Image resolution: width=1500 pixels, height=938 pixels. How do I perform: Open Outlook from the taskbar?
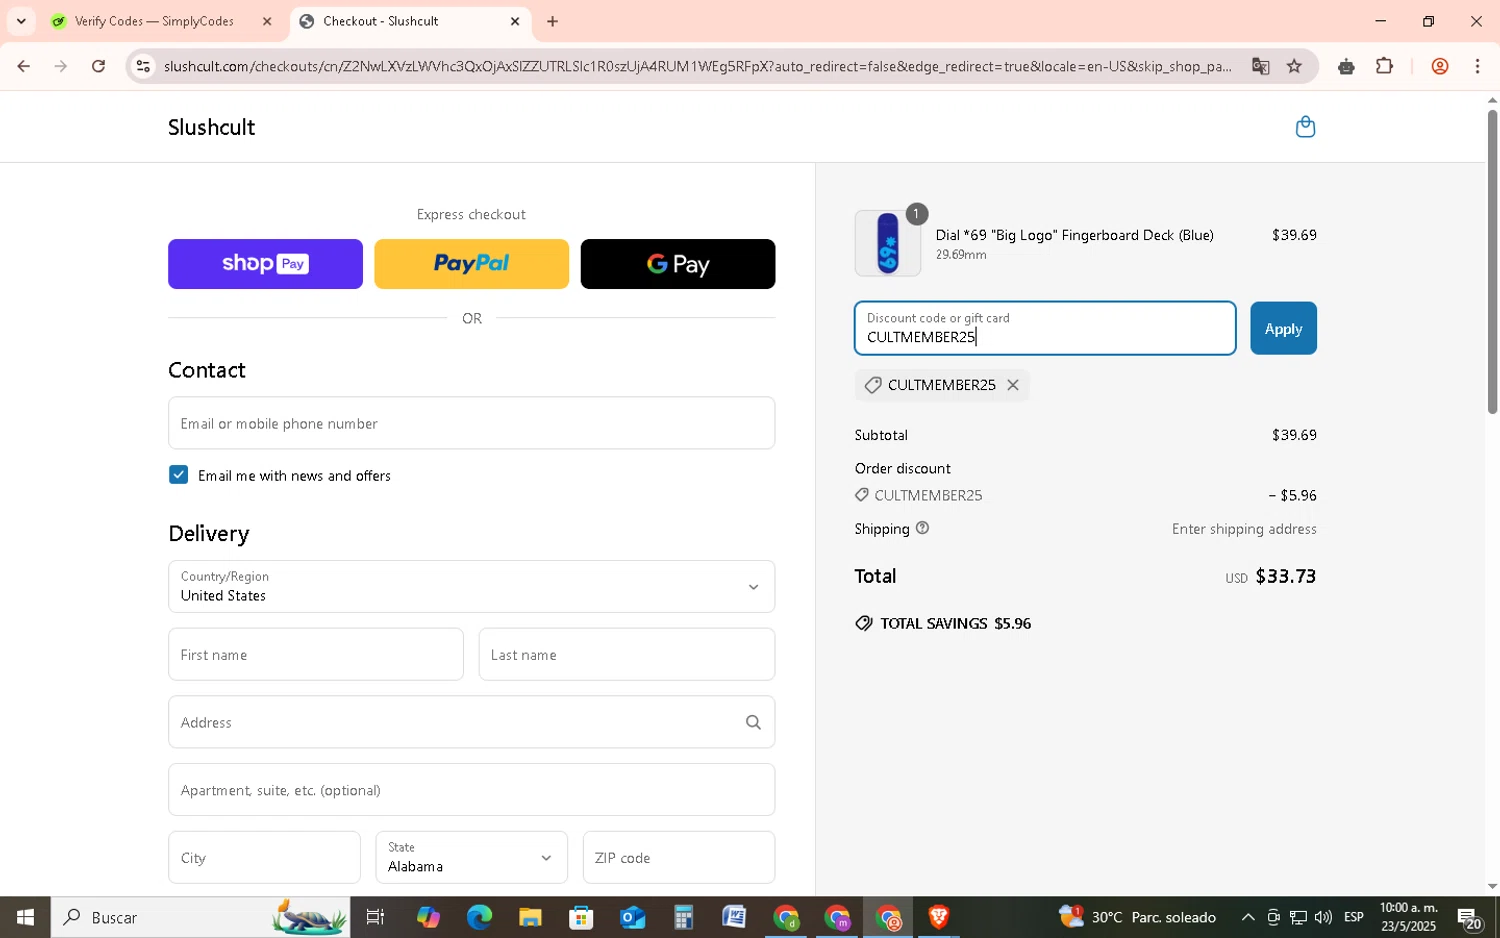tap(632, 917)
